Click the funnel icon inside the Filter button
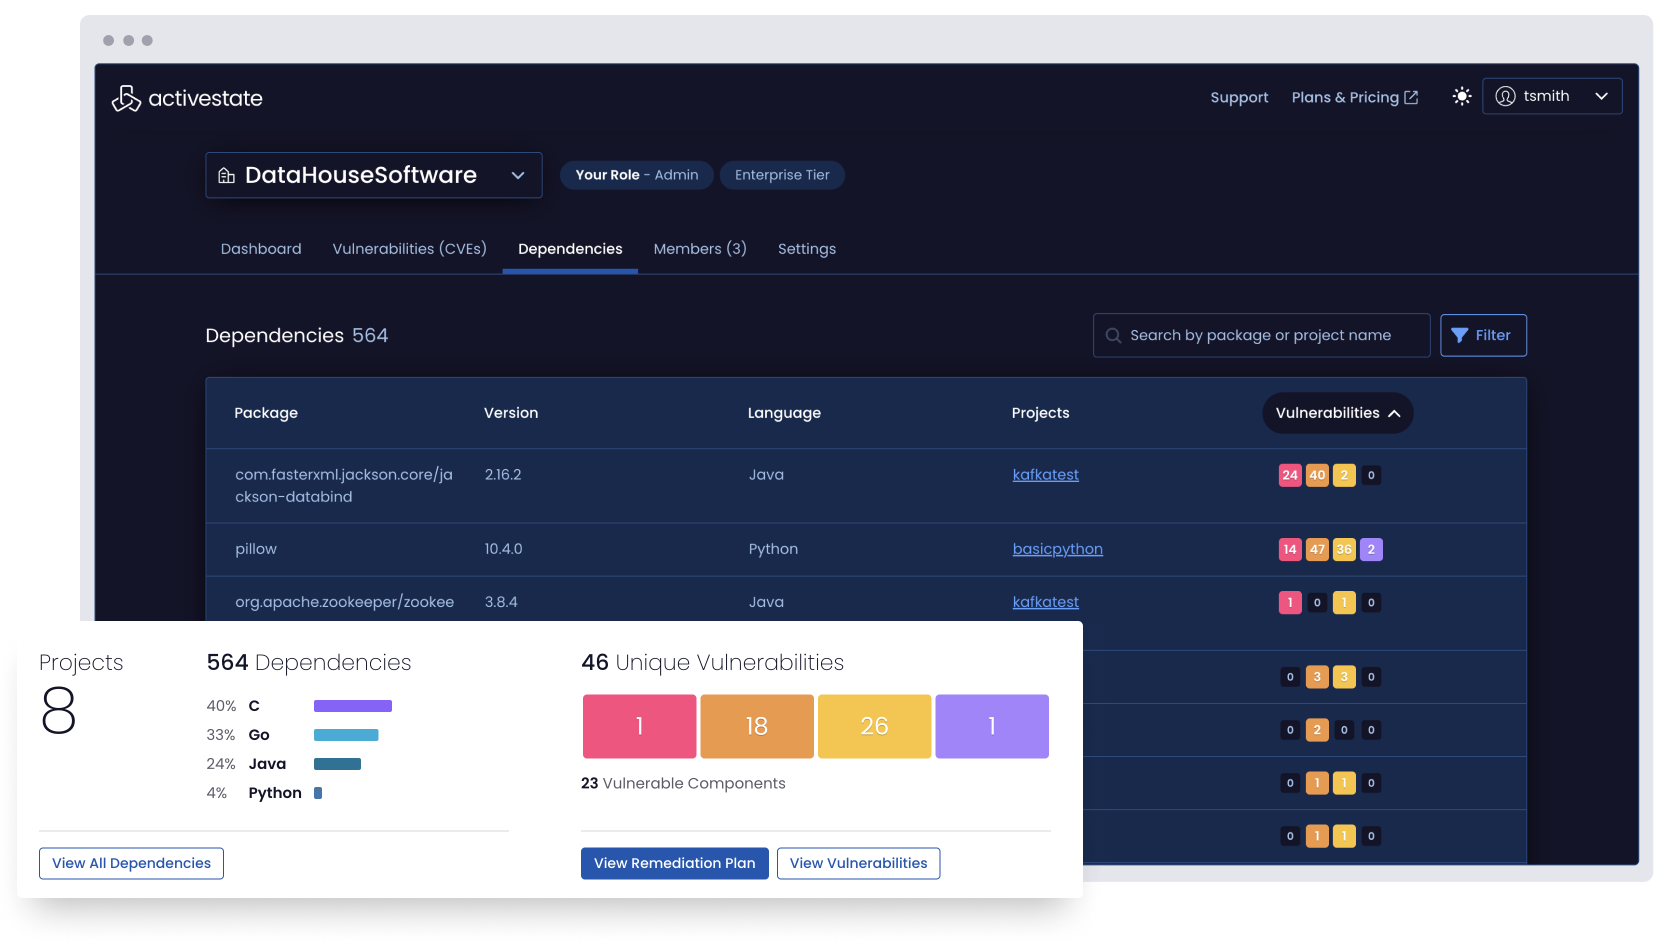Viewport: 1670px width, 950px height. [x=1460, y=335]
